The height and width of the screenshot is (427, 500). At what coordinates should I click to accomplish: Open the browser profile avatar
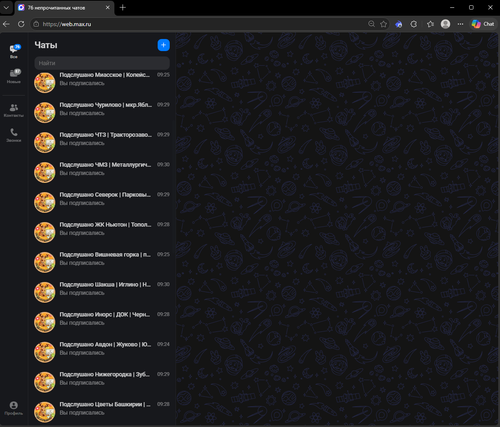point(445,24)
